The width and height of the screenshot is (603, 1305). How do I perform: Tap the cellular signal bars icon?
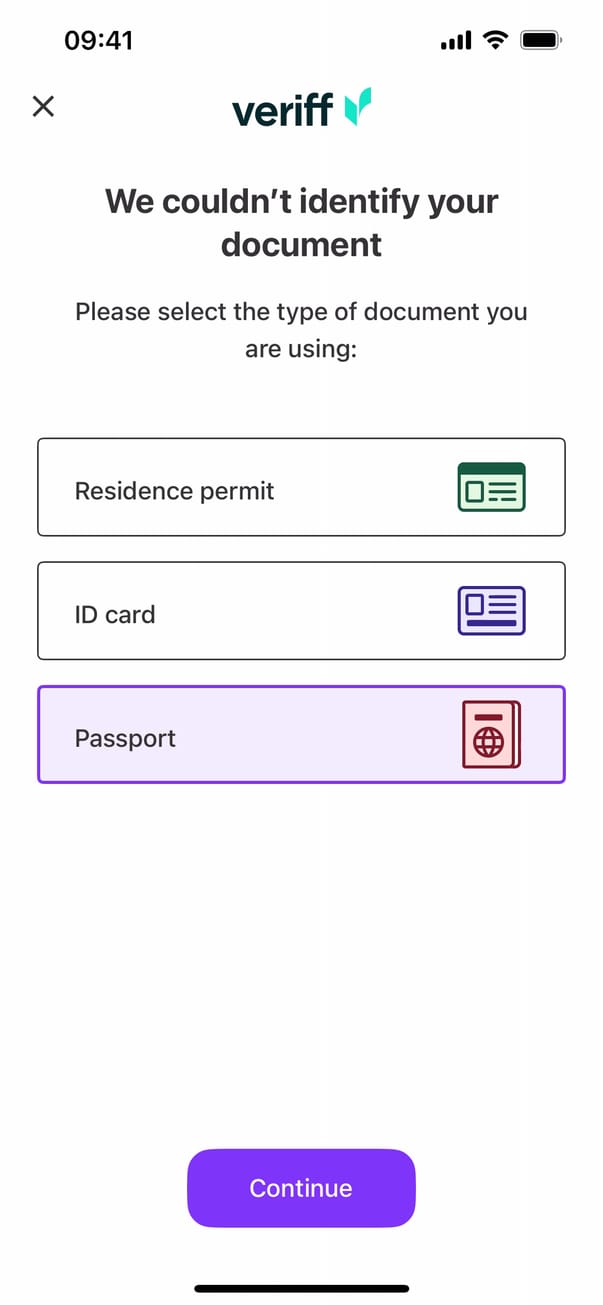coord(455,41)
